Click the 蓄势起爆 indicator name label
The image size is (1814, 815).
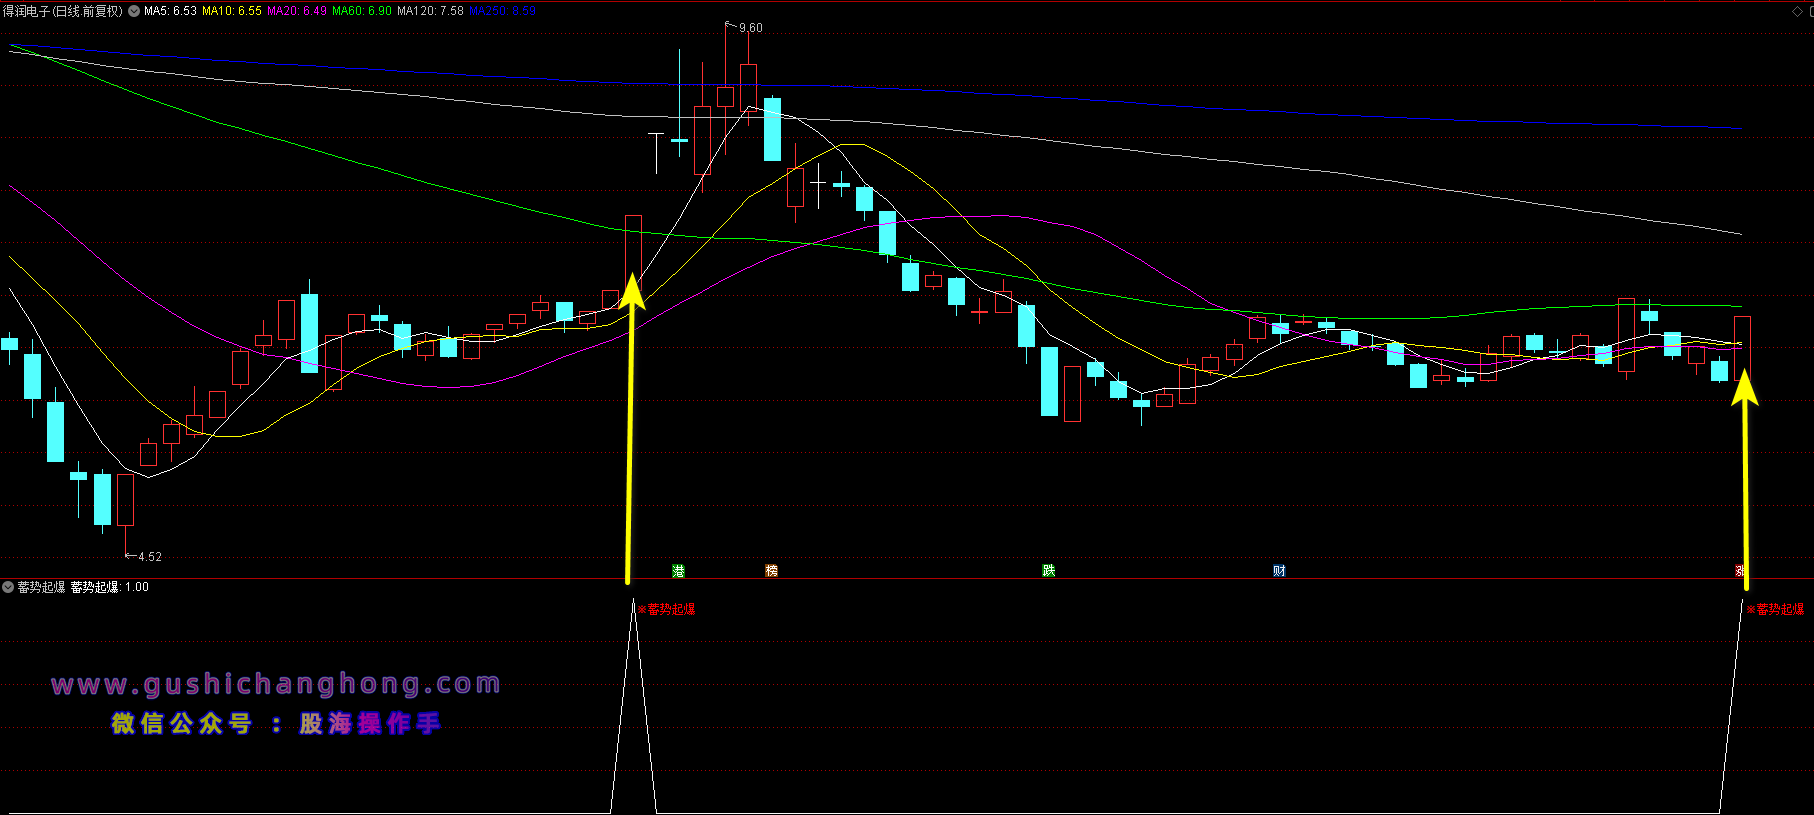coord(41,587)
